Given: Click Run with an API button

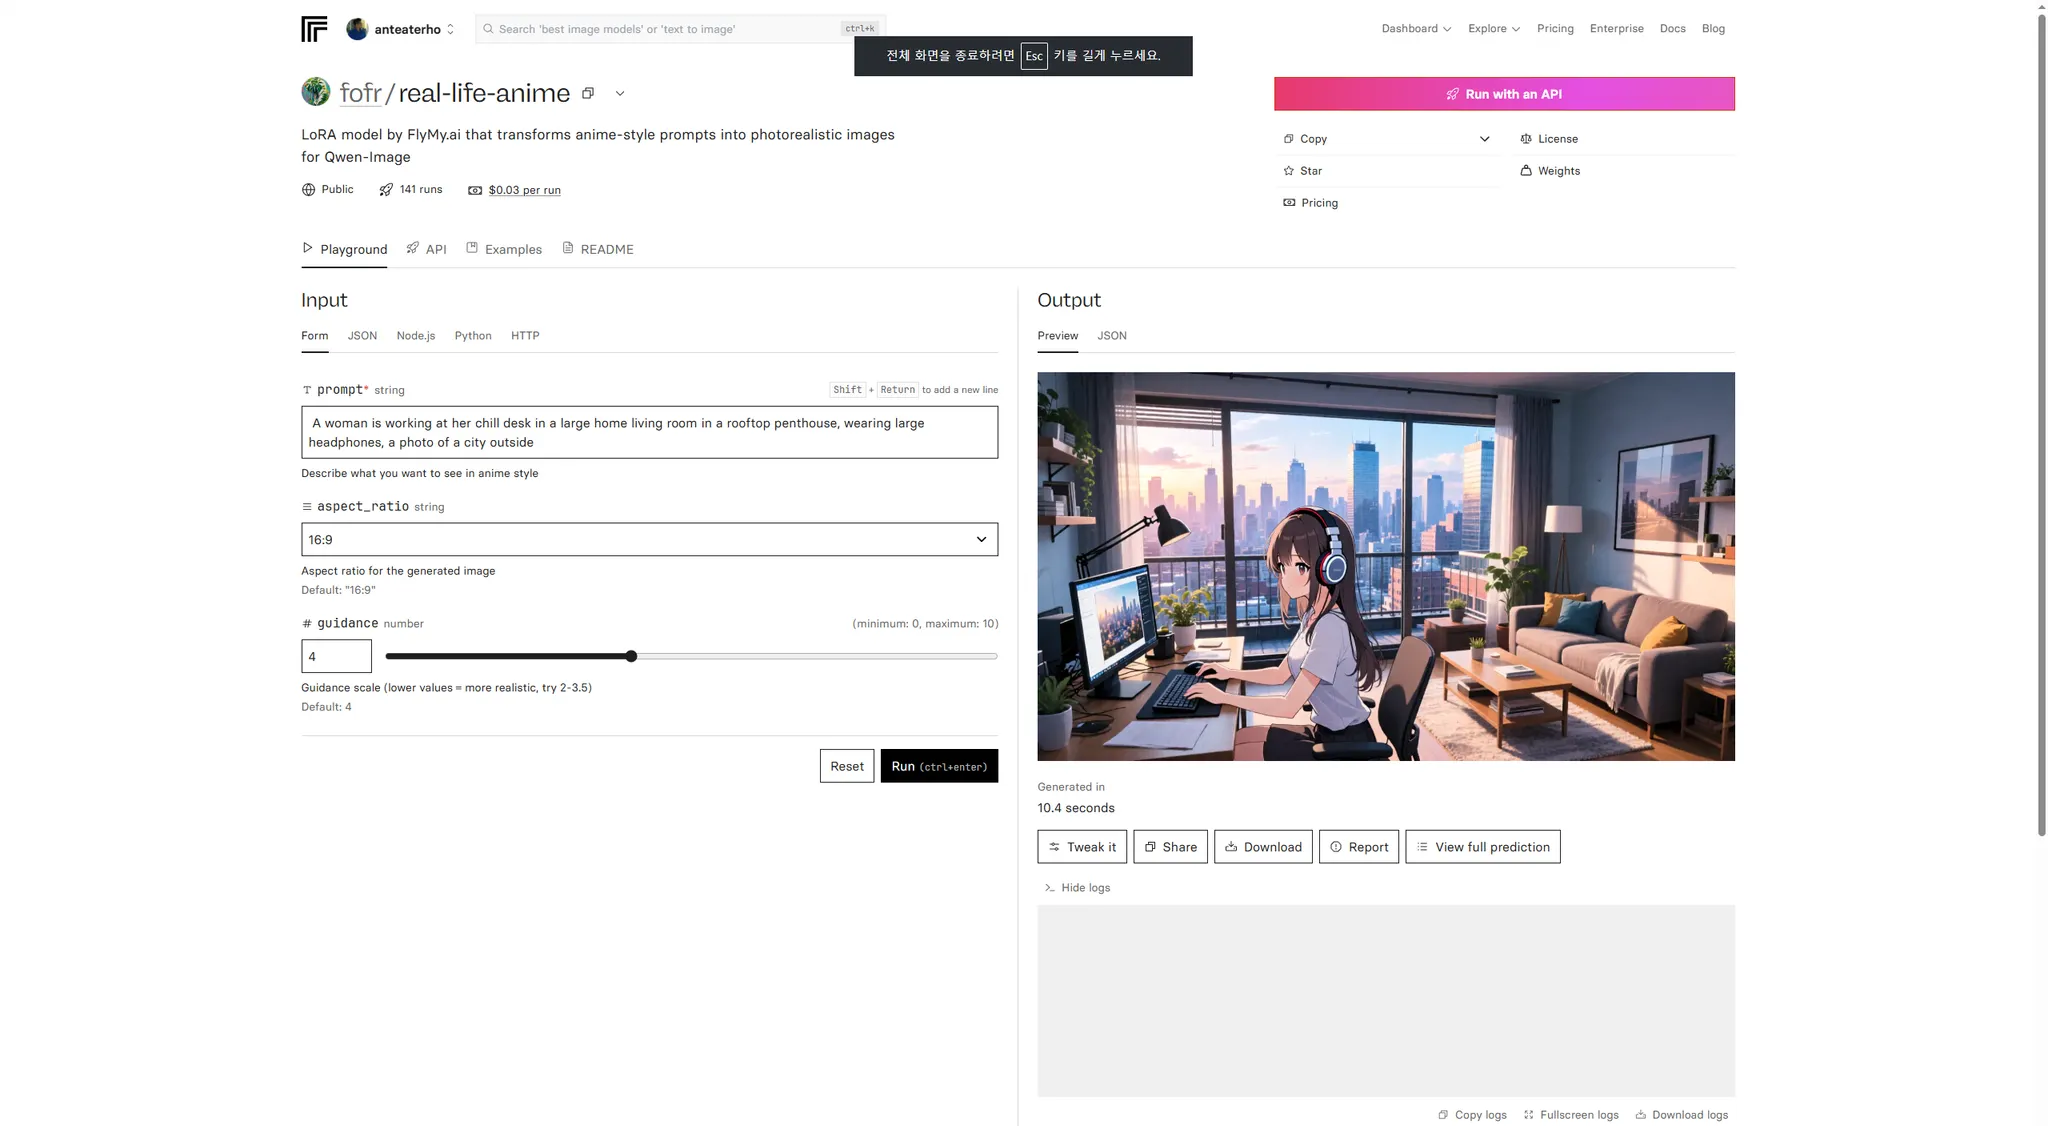Looking at the screenshot, I should point(1503,94).
